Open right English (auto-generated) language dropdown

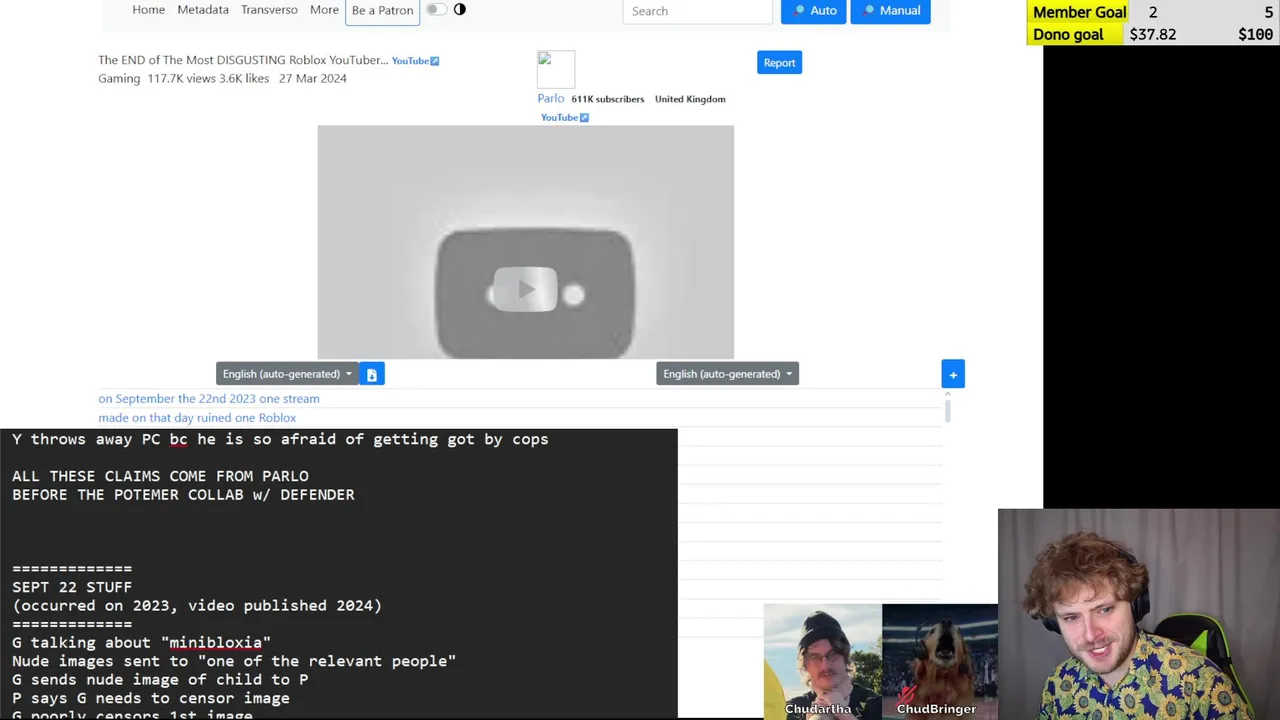click(x=727, y=374)
